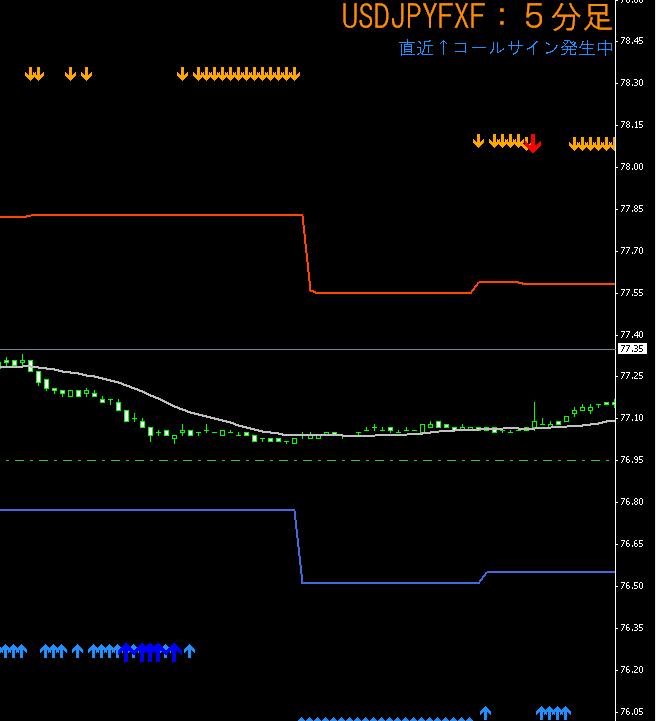
Task: Click the highlighted current price label 77.35
Action: point(632,349)
